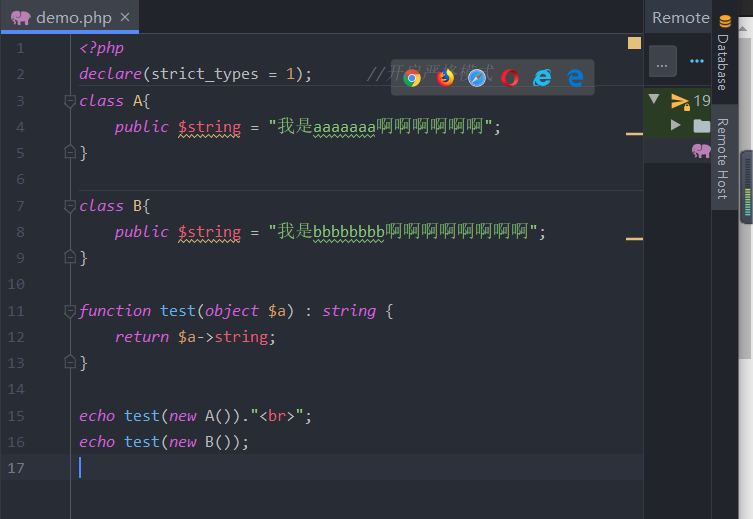Click the "<br>" string on line 15
This screenshot has height=519, width=753.
(x=277, y=416)
